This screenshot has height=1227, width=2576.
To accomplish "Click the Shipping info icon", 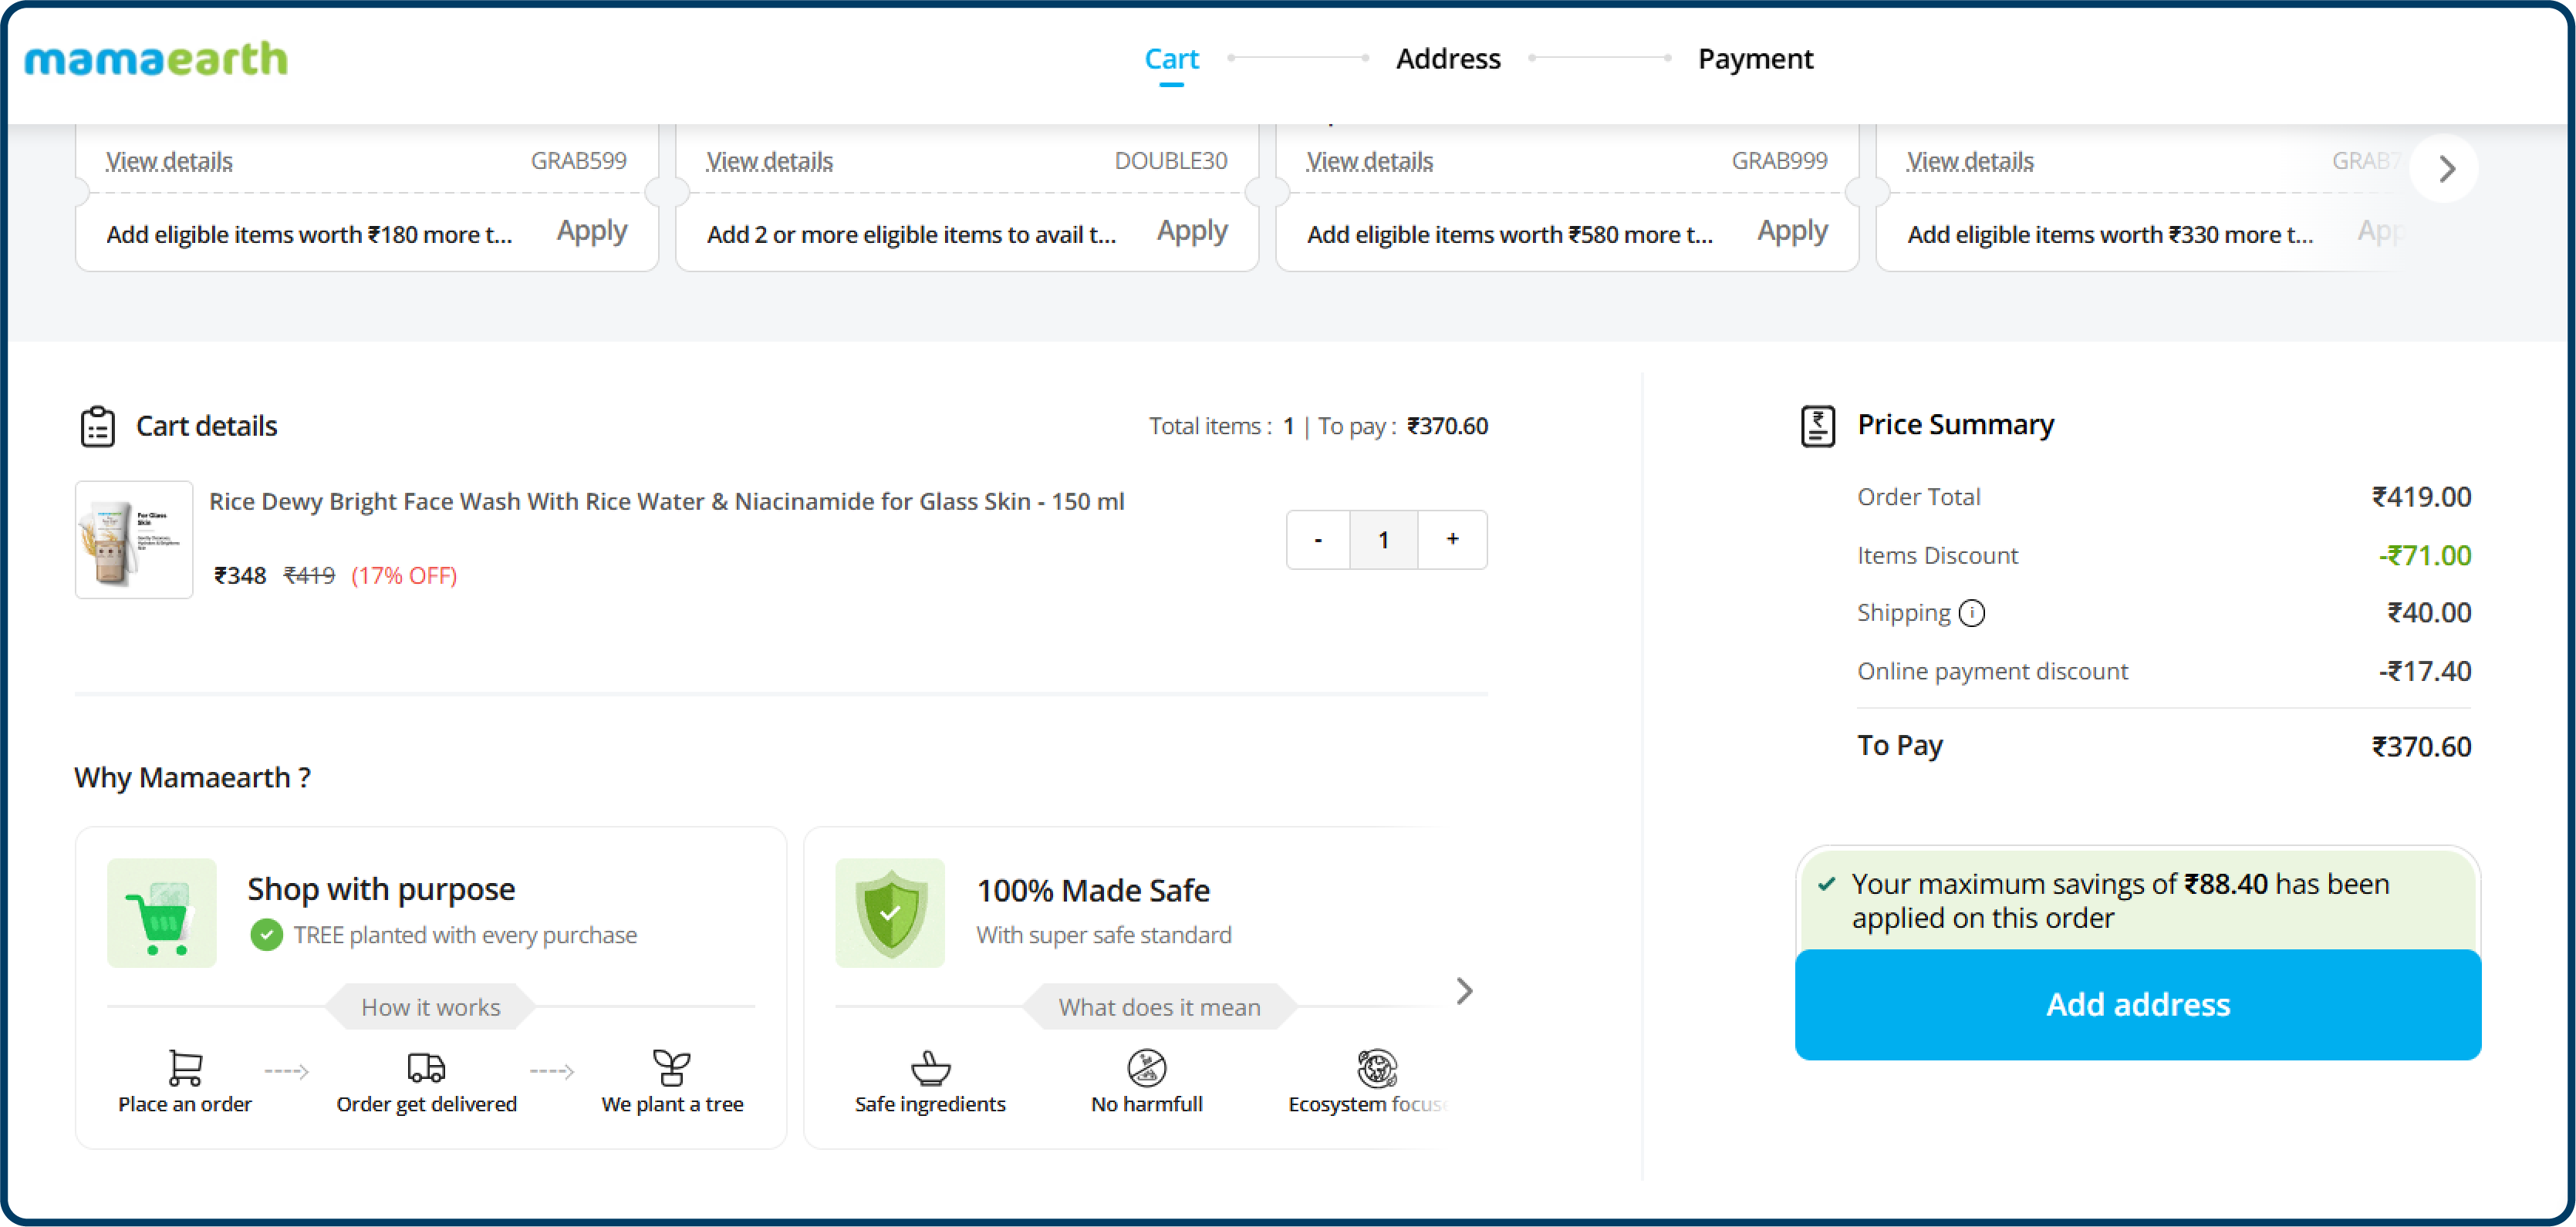I will click(x=1971, y=613).
